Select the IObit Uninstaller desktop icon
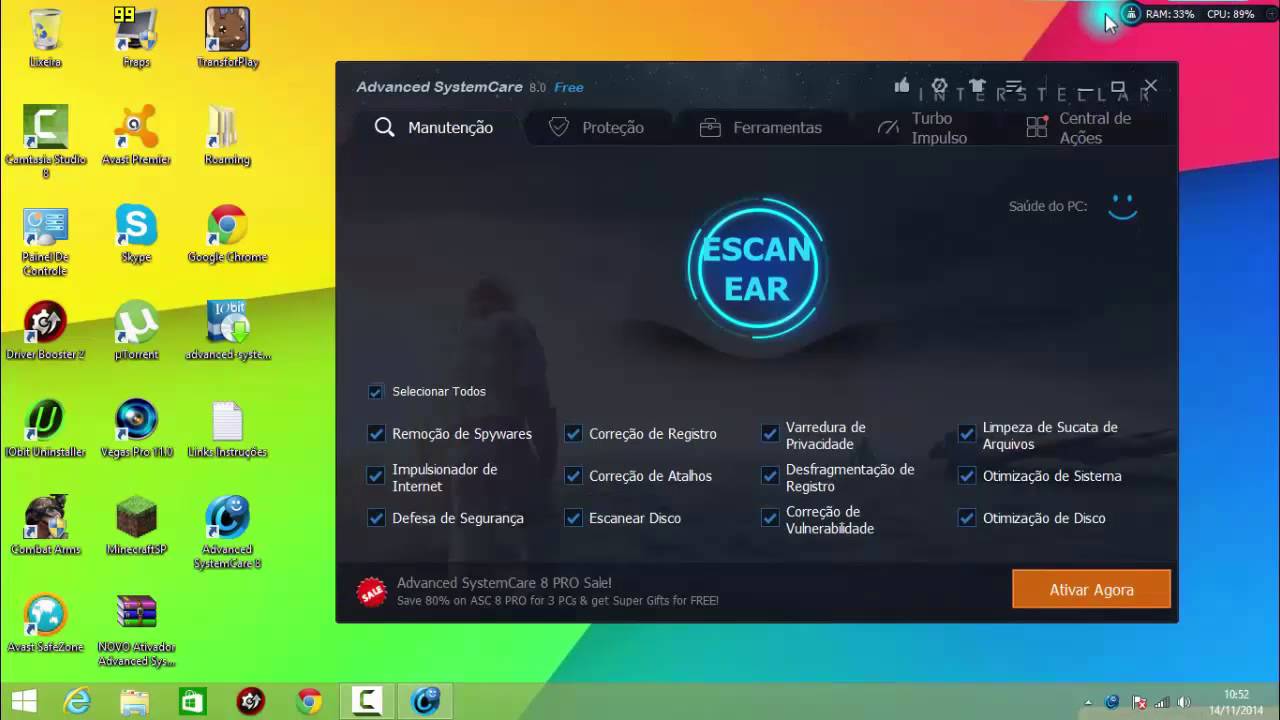Image resolution: width=1280 pixels, height=720 pixels. (45, 428)
